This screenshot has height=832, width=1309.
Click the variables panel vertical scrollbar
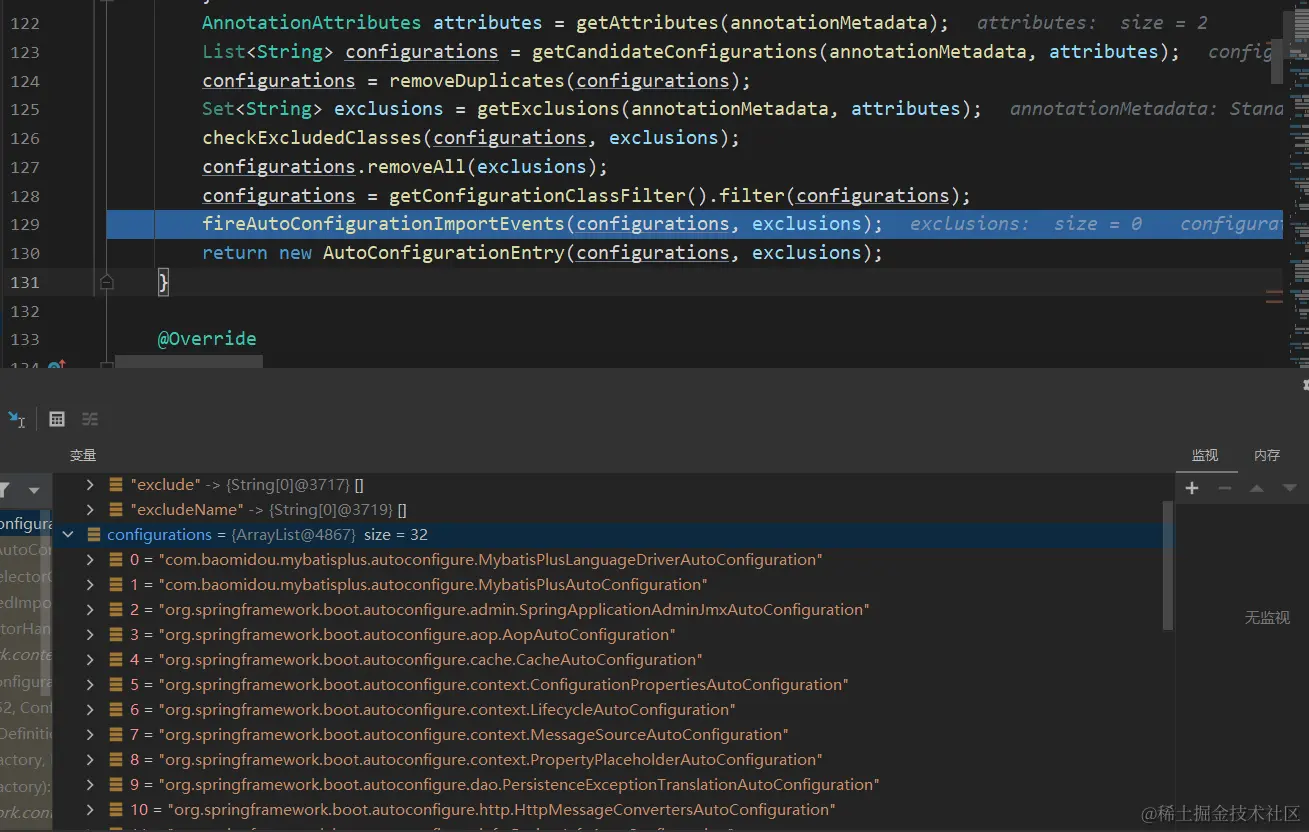(1168, 567)
